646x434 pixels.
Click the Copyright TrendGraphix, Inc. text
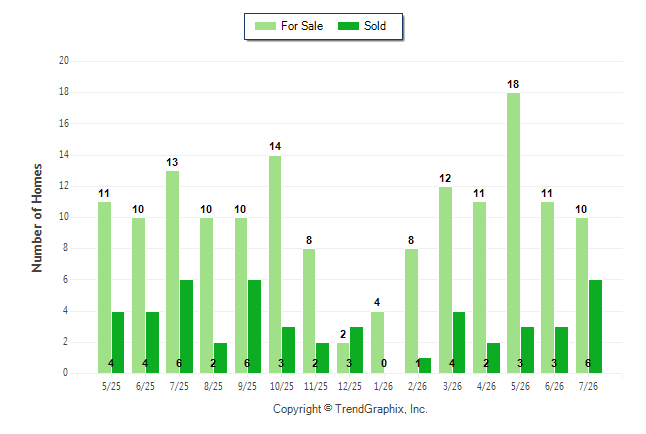(x=350, y=409)
